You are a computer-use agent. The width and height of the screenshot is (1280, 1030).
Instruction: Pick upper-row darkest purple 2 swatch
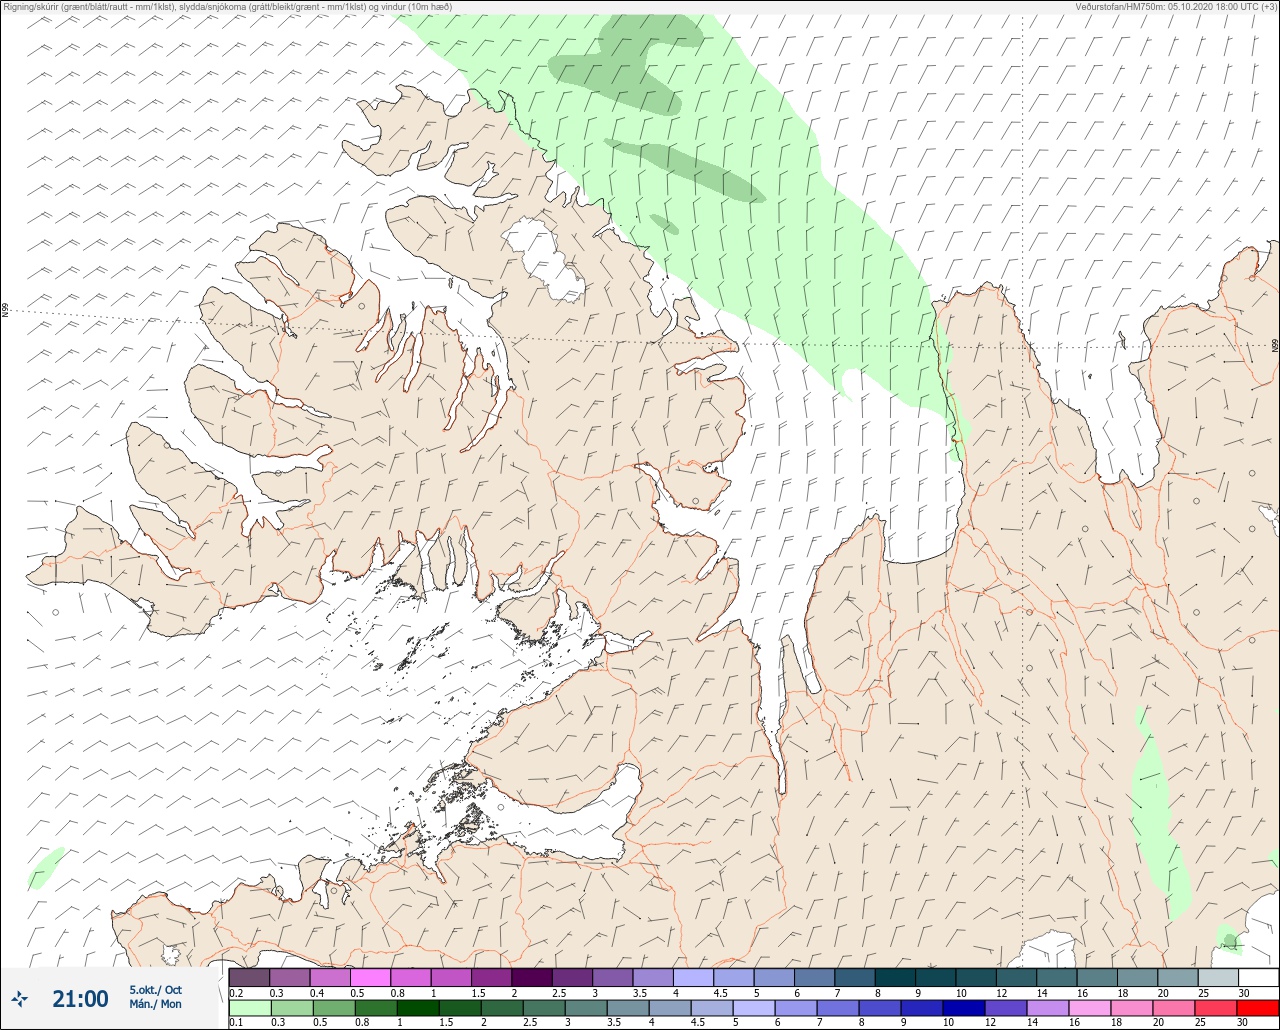tap(532, 977)
